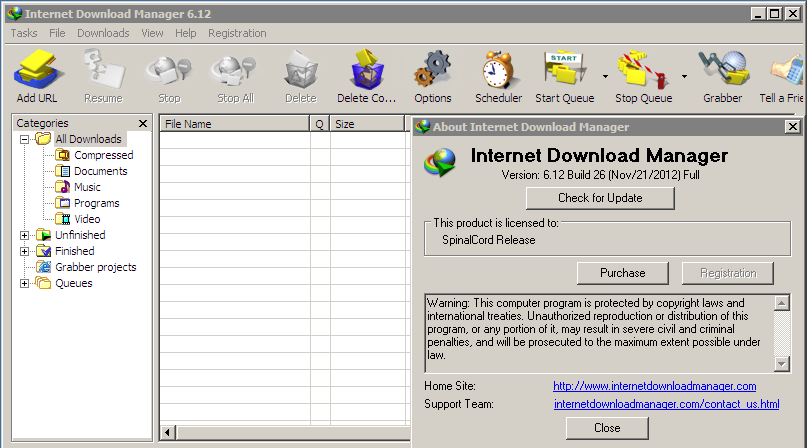Close the About dialog with Close button
807x448 pixels.
pos(607,428)
